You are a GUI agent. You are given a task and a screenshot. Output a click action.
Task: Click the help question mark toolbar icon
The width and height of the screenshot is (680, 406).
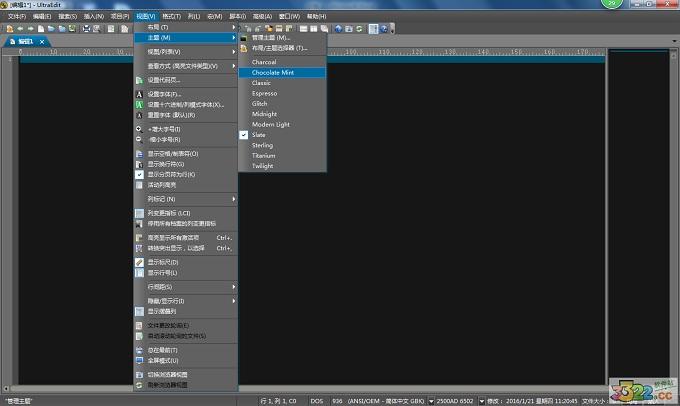(384, 29)
